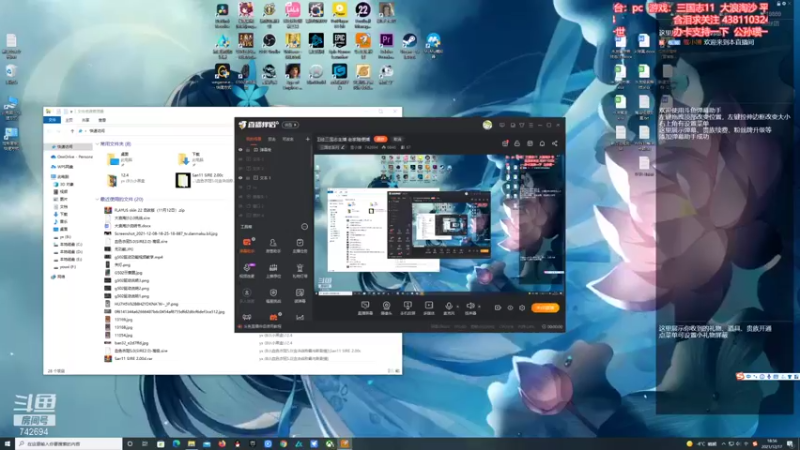Collapse the frequent folders section in Explorer
800x450 pixels.
tap(97, 144)
